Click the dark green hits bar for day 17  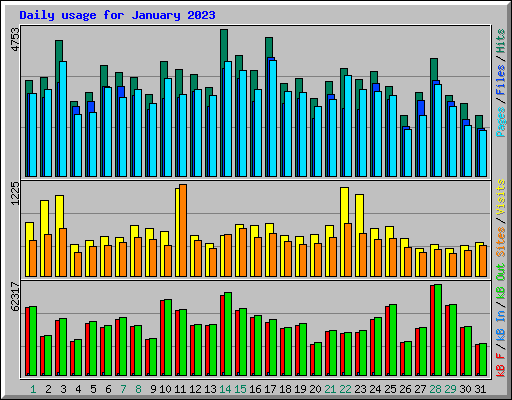[x=269, y=47]
